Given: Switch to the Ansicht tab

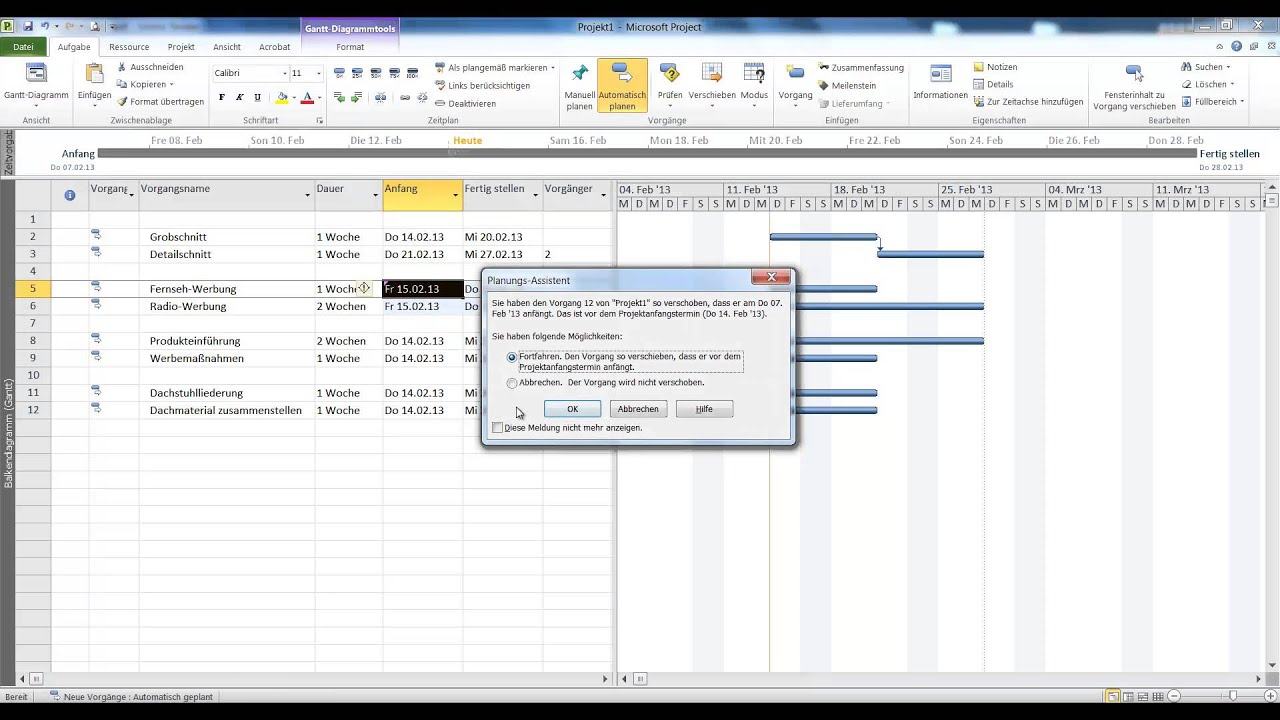Looking at the screenshot, I should point(227,47).
